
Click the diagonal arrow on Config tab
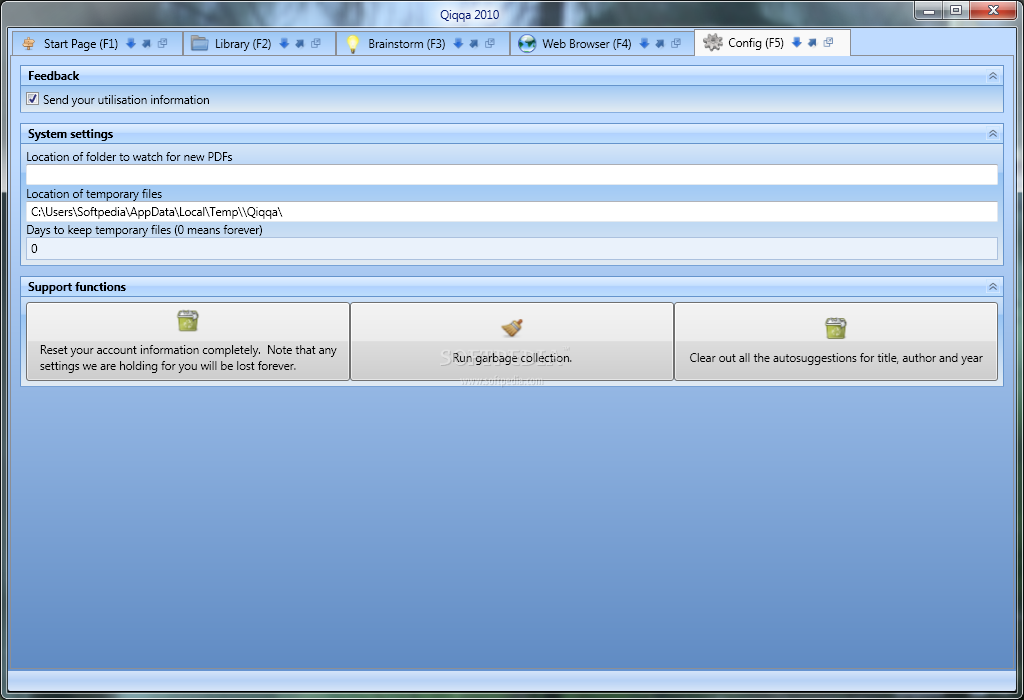[812, 42]
